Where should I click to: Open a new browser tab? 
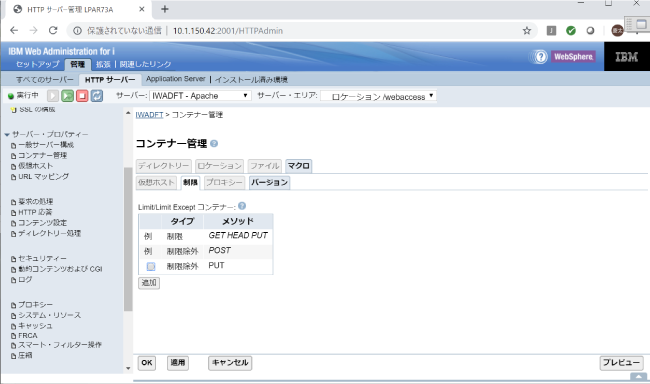tap(165, 9)
